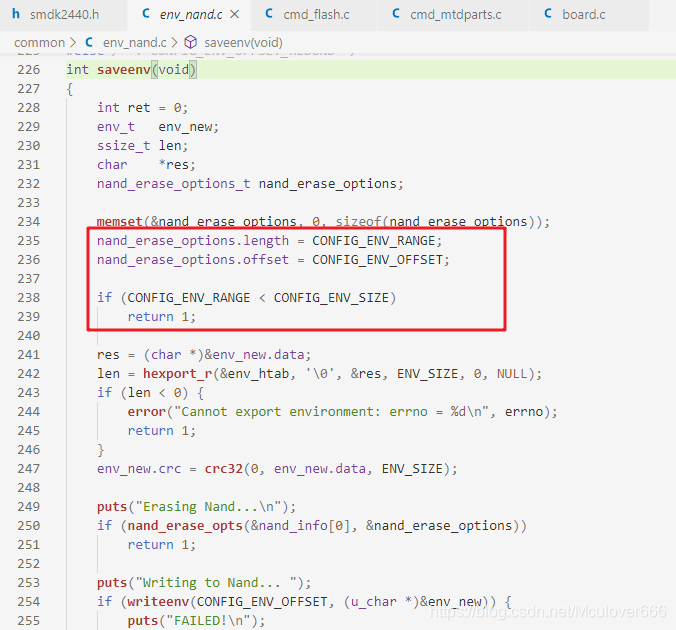
Task: Expand chevron after 'common' in breadcrumb
Action: click(x=73, y=43)
